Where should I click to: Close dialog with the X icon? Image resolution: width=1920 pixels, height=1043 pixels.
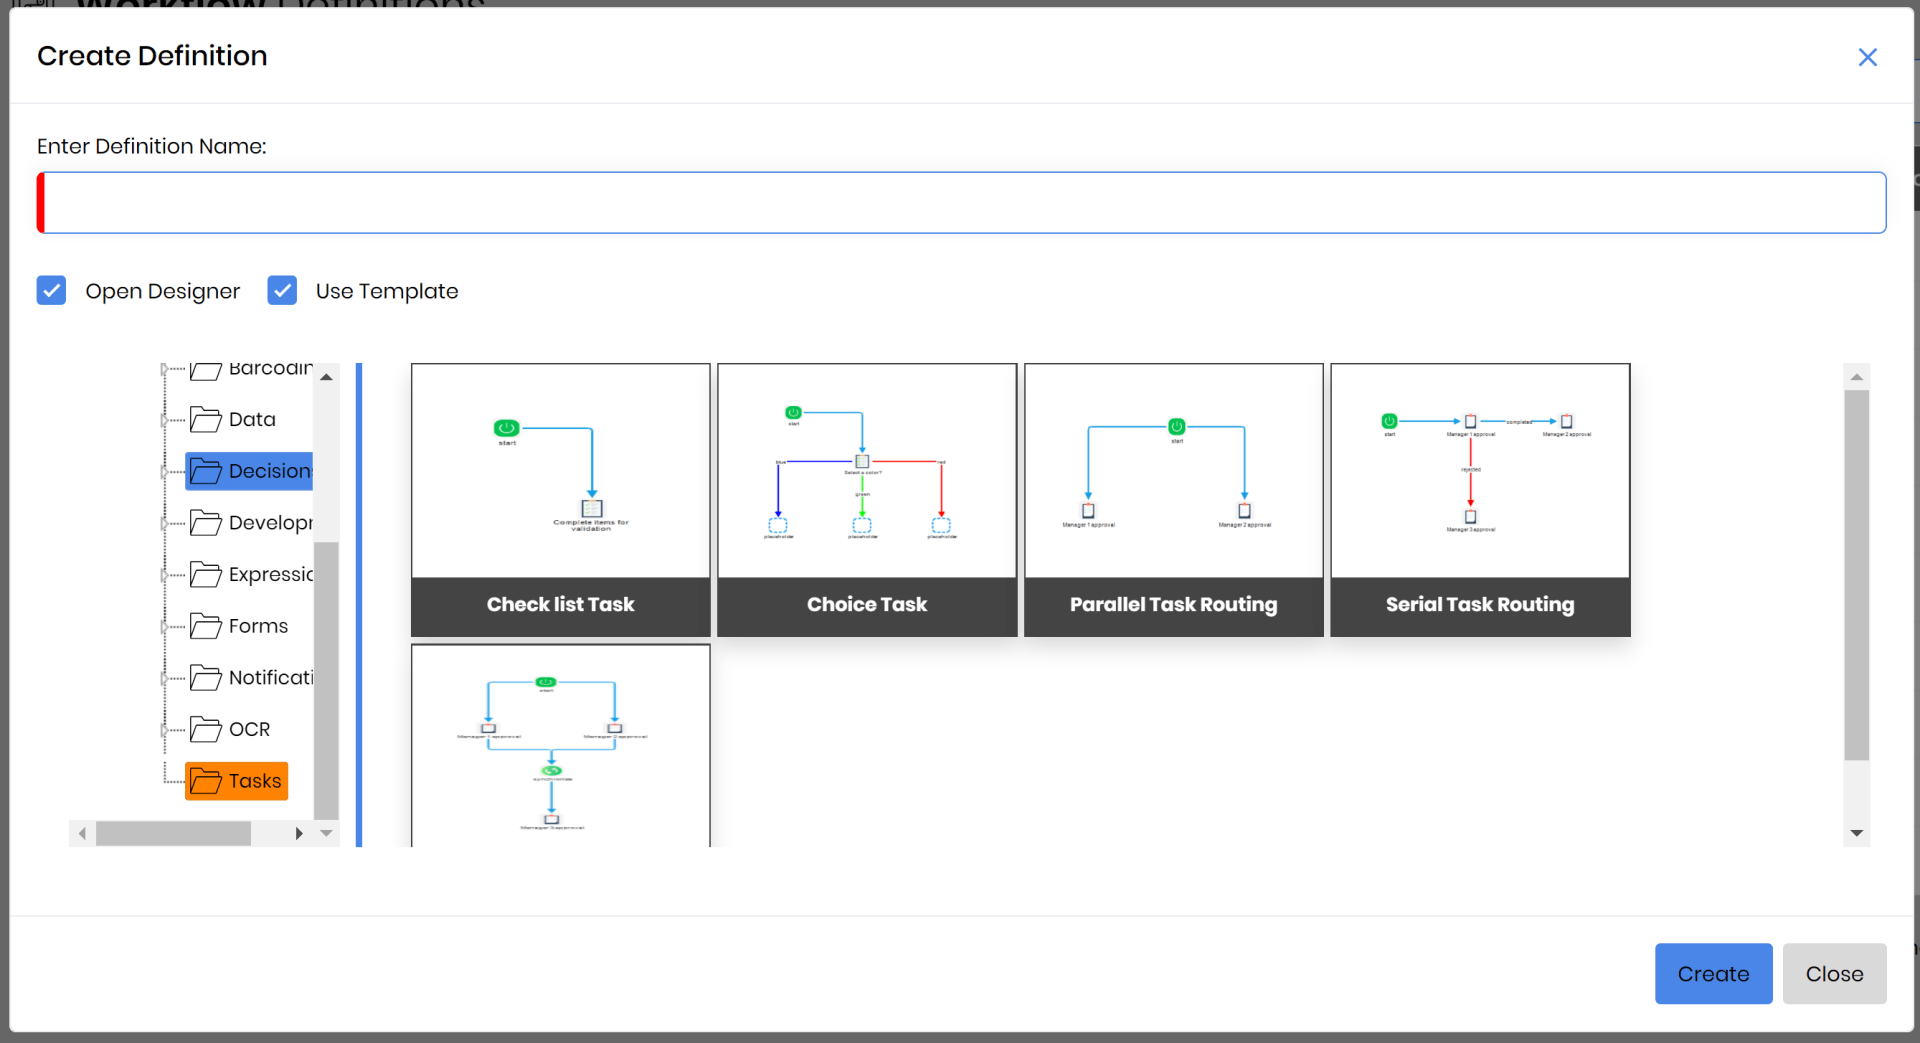pyautogui.click(x=1867, y=57)
